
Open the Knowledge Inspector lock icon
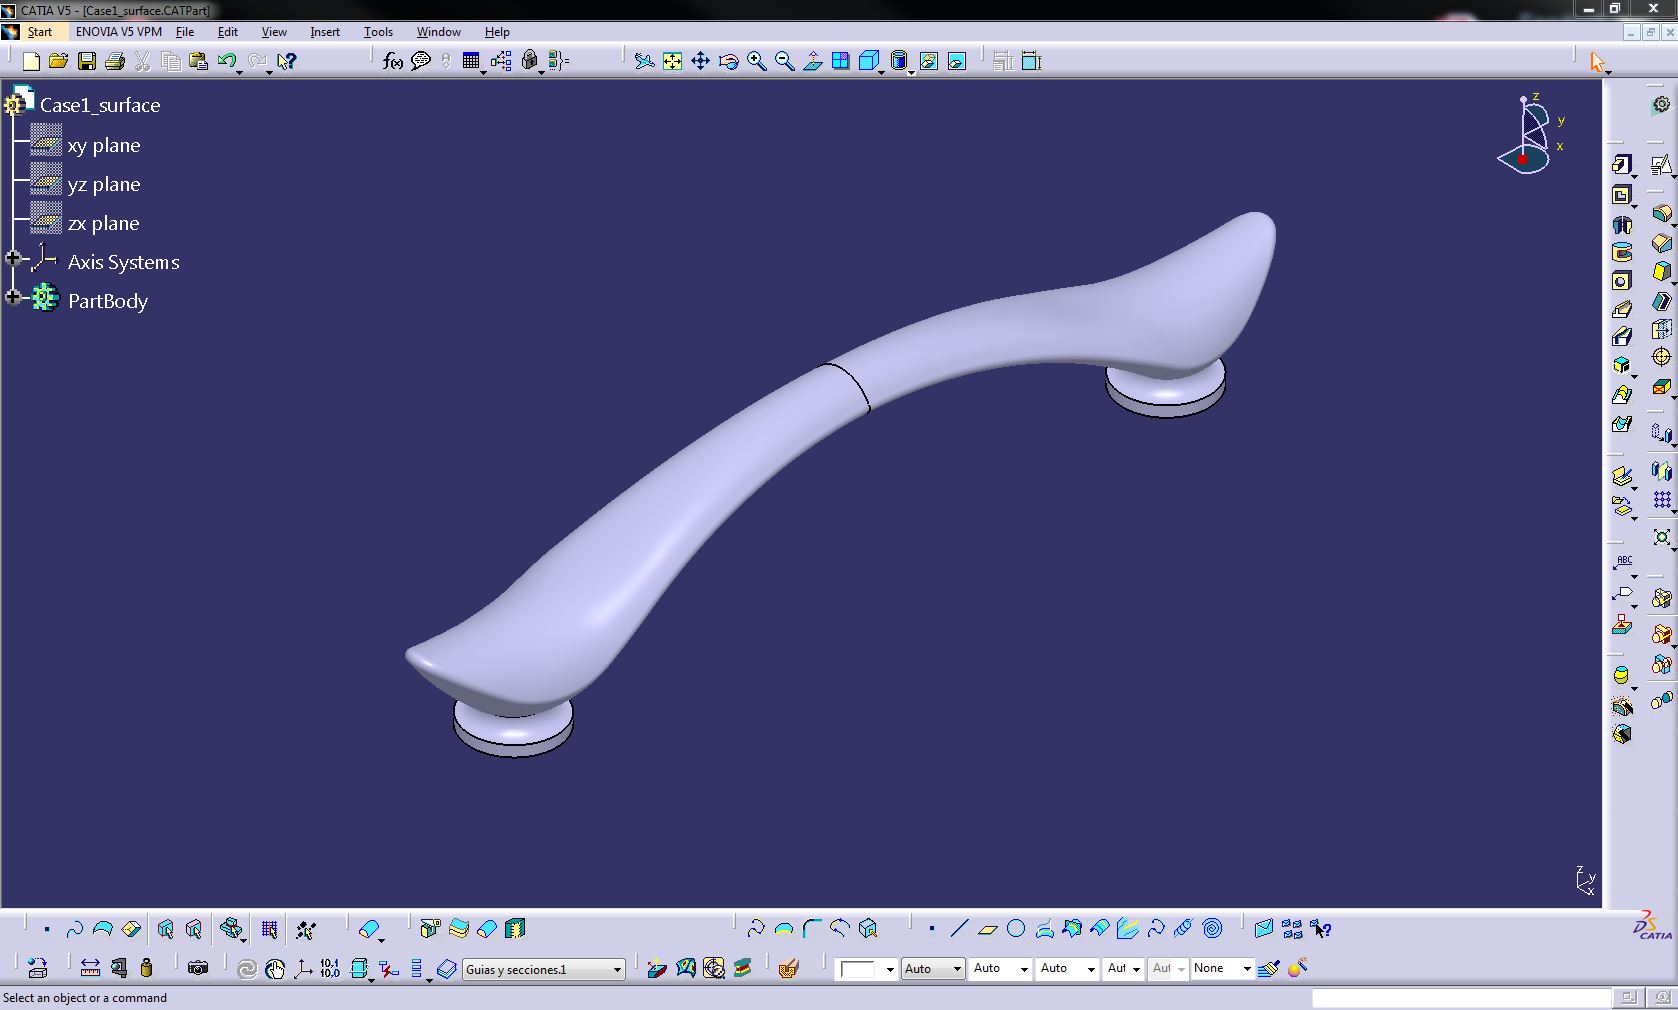[530, 62]
